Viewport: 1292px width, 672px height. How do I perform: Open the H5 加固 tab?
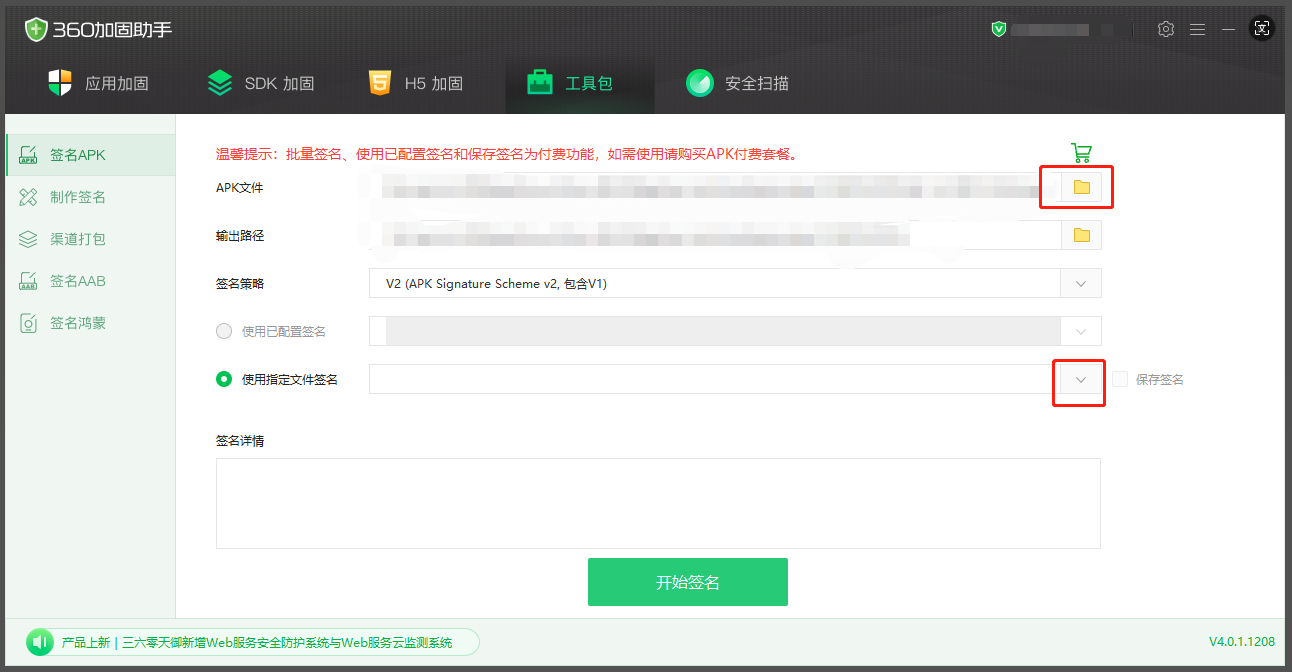[415, 83]
